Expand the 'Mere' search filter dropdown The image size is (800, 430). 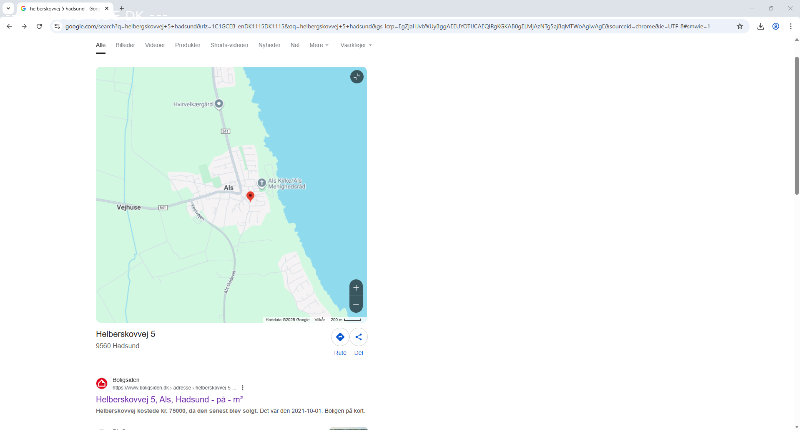[x=318, y=45]
